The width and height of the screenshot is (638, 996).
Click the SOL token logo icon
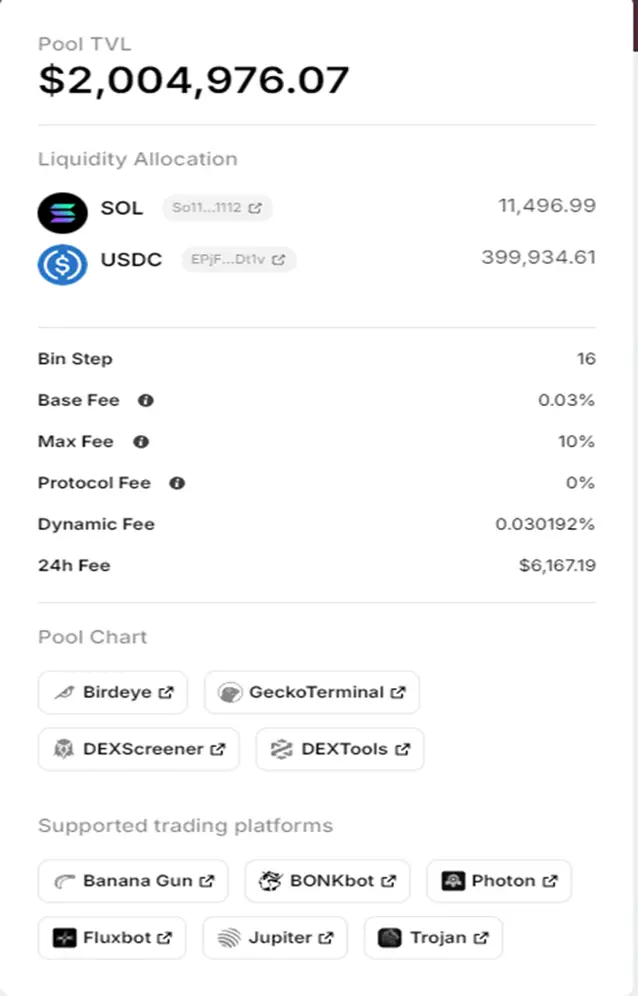click(x=63, y=211)
